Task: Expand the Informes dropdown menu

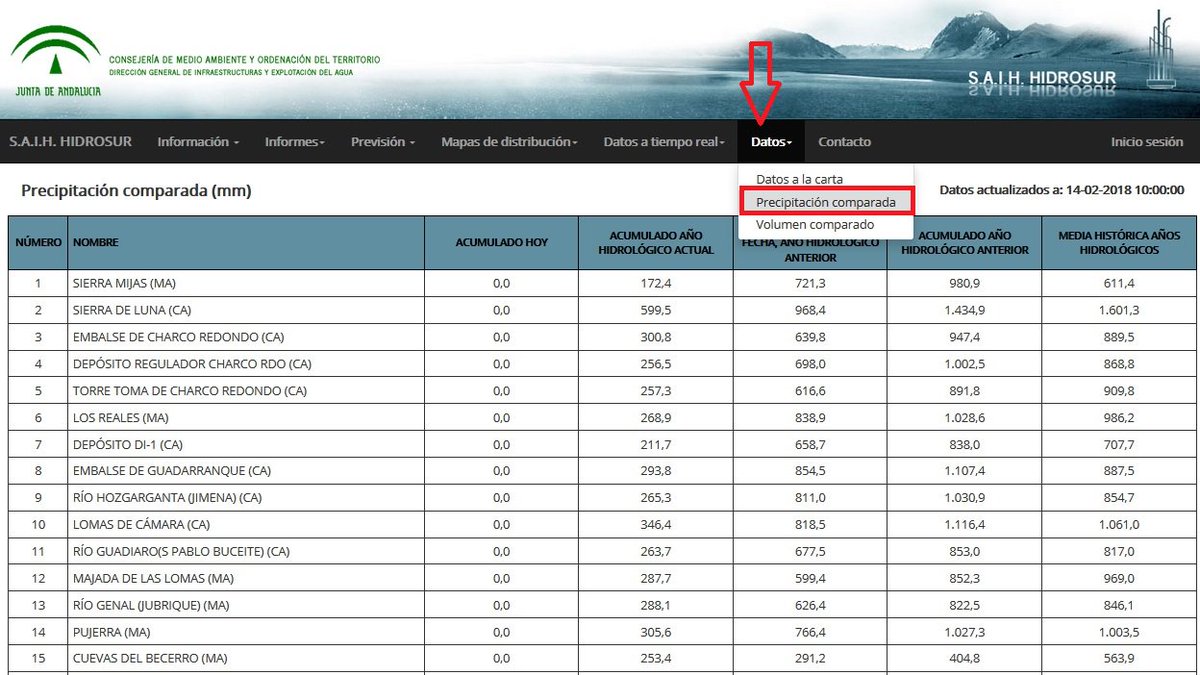Action: point(295,142)
